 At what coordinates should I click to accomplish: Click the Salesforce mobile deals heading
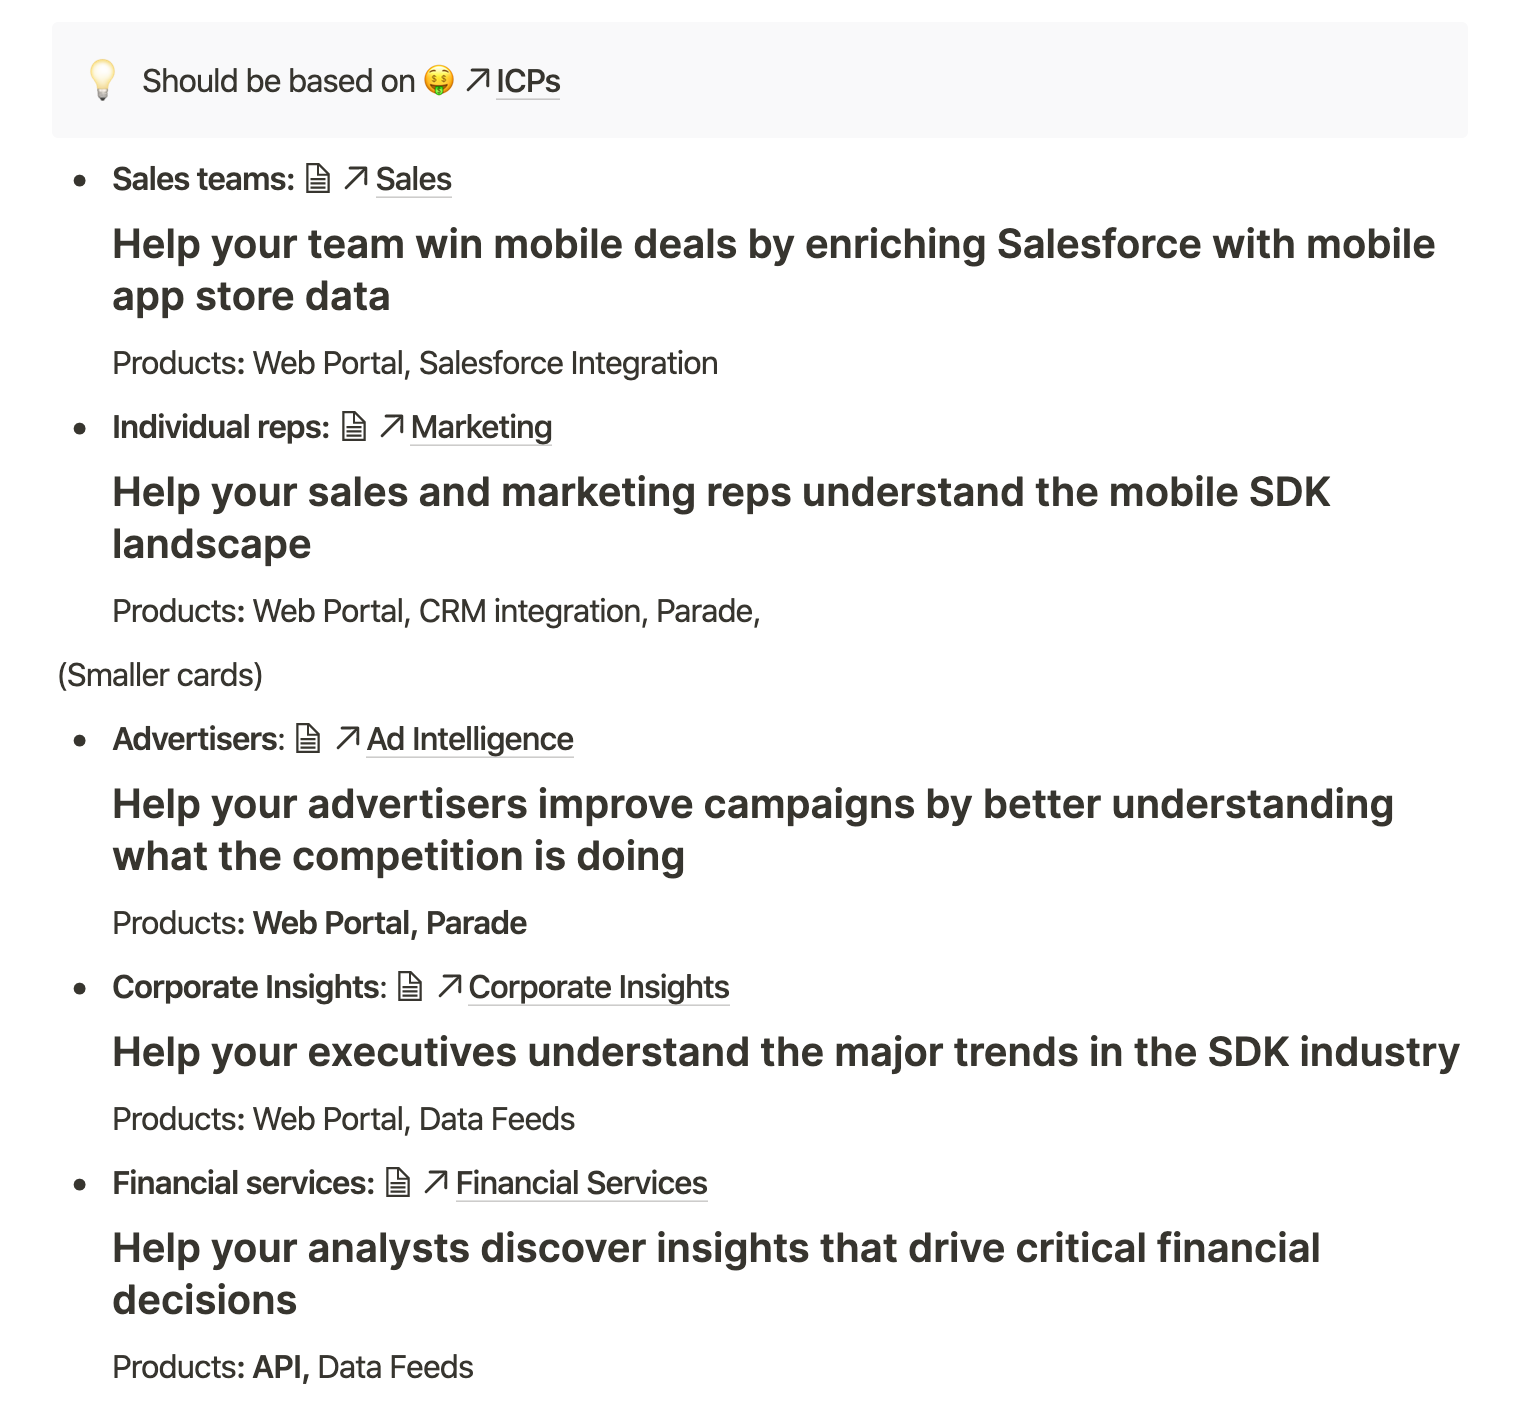coord(773,270)
